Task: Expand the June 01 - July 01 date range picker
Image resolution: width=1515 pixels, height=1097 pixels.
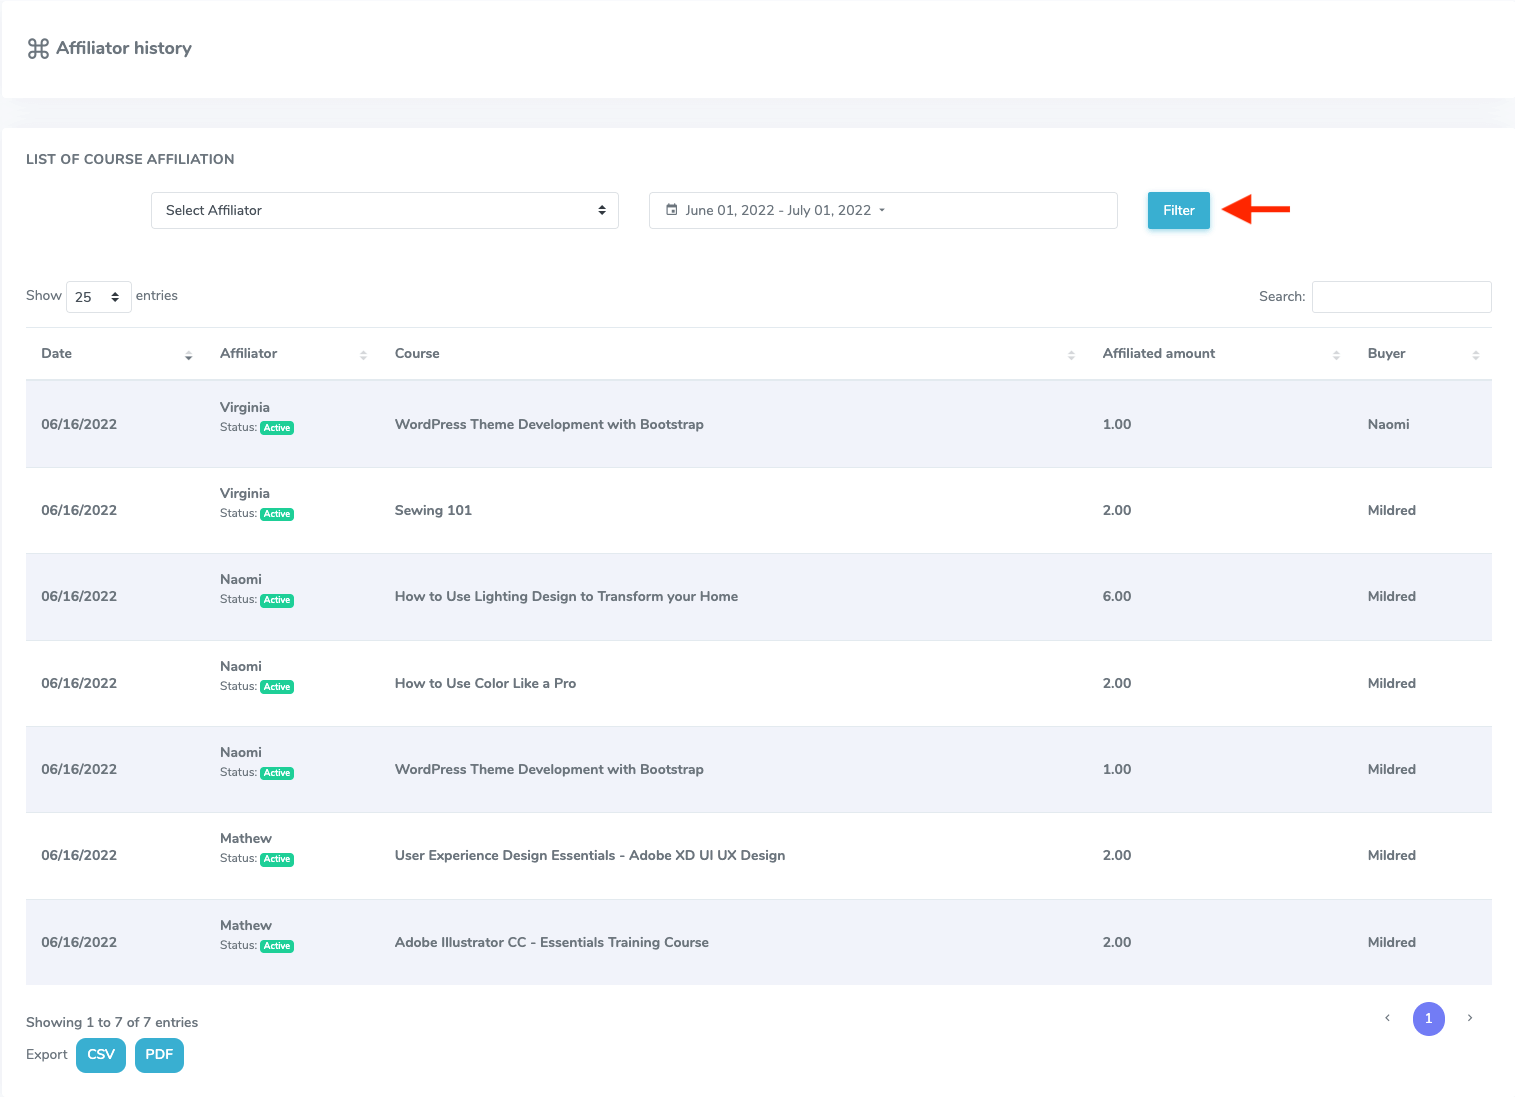Action: (881, 210)
